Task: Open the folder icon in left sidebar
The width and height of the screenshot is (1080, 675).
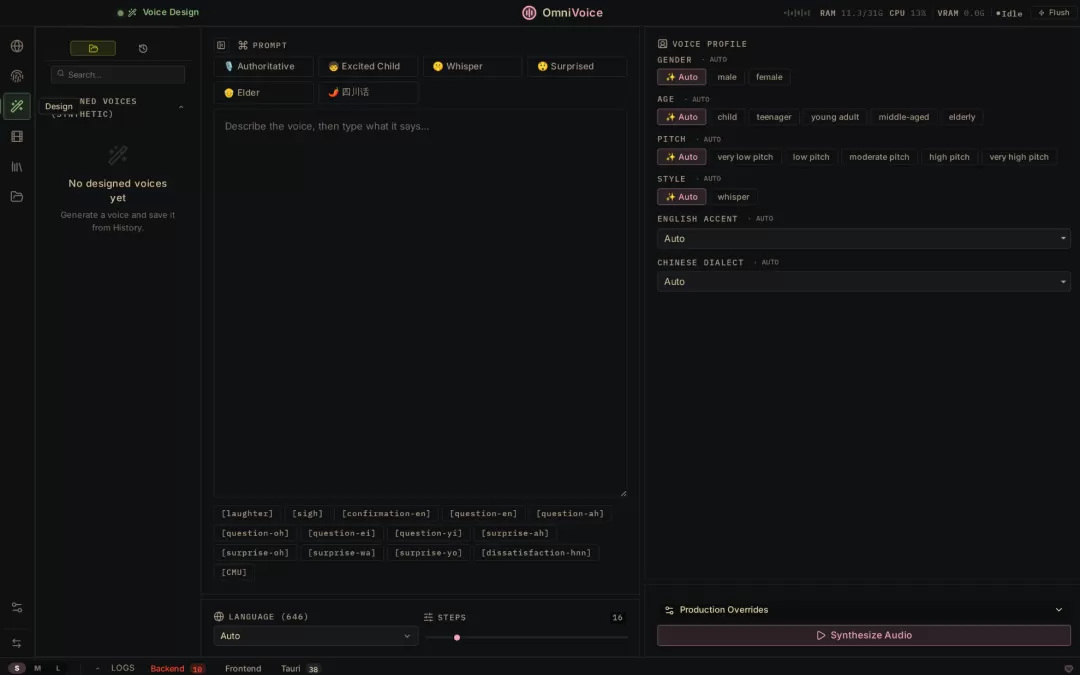Action: (x=17, y=197)
